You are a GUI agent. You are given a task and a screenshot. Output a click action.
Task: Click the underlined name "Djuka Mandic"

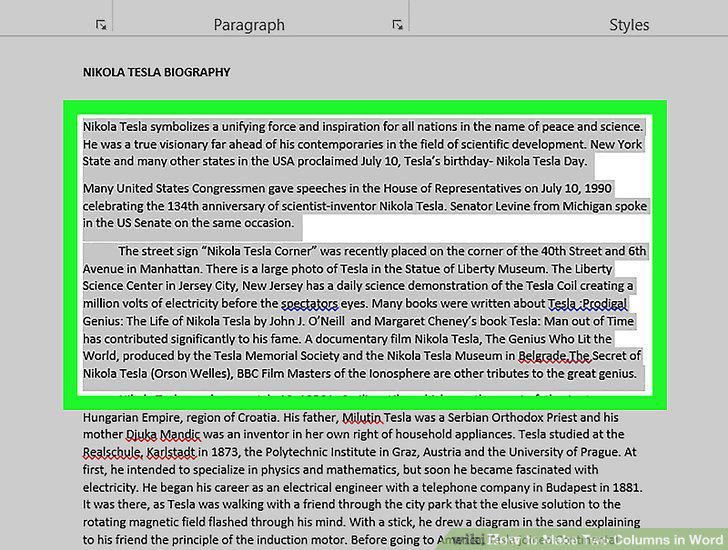coord(163,434)
